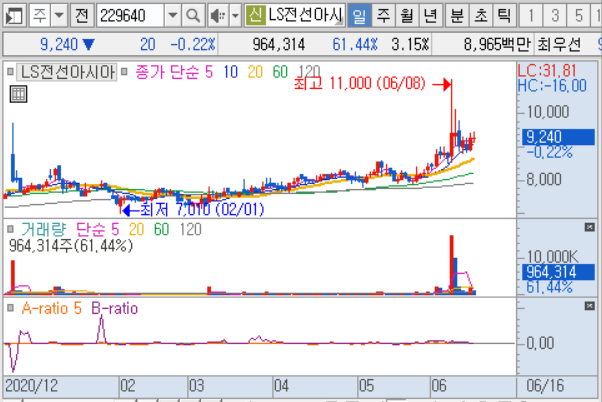The width and height of the screenshot is (602, 402).
Task: Click the LC:31.81 value
Action: pos(547,71)
